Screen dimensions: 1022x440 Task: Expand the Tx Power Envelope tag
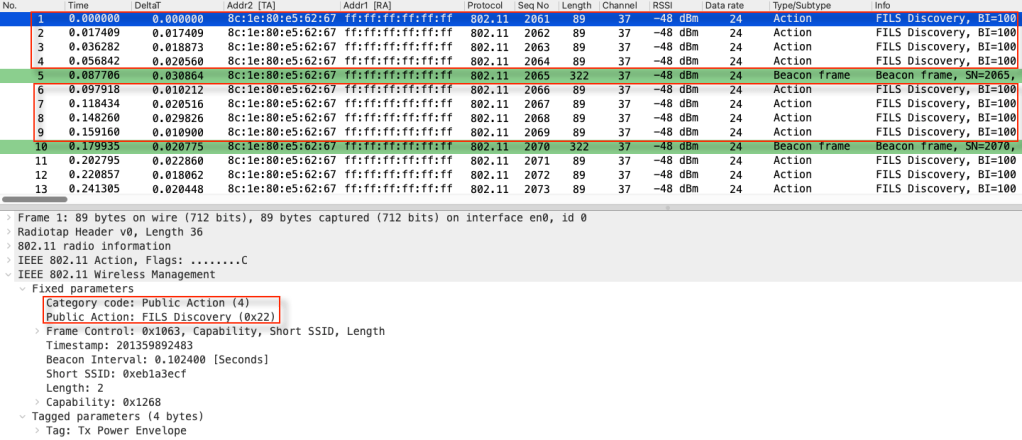pos(37,431)
